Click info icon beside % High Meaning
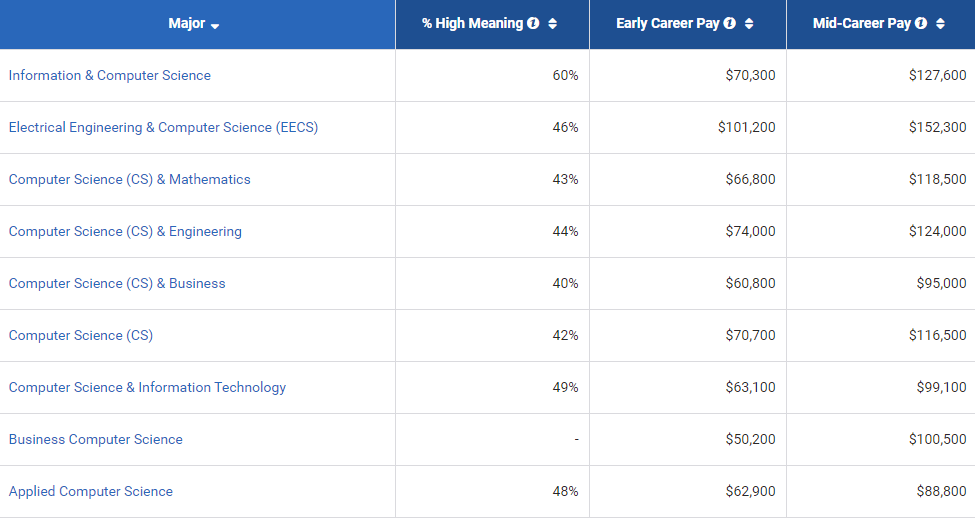 pos(533,24)
